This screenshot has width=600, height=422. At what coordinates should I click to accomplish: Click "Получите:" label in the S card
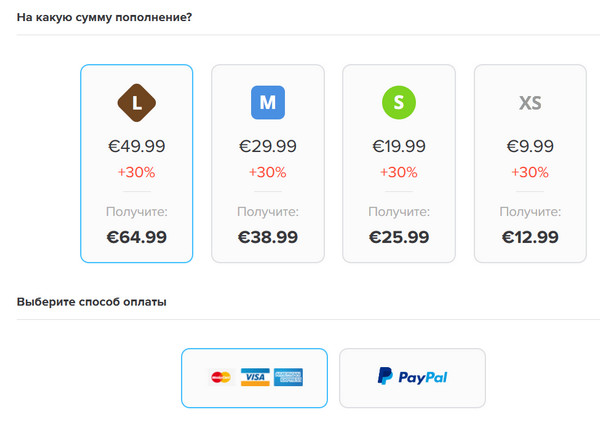(399, 212)
